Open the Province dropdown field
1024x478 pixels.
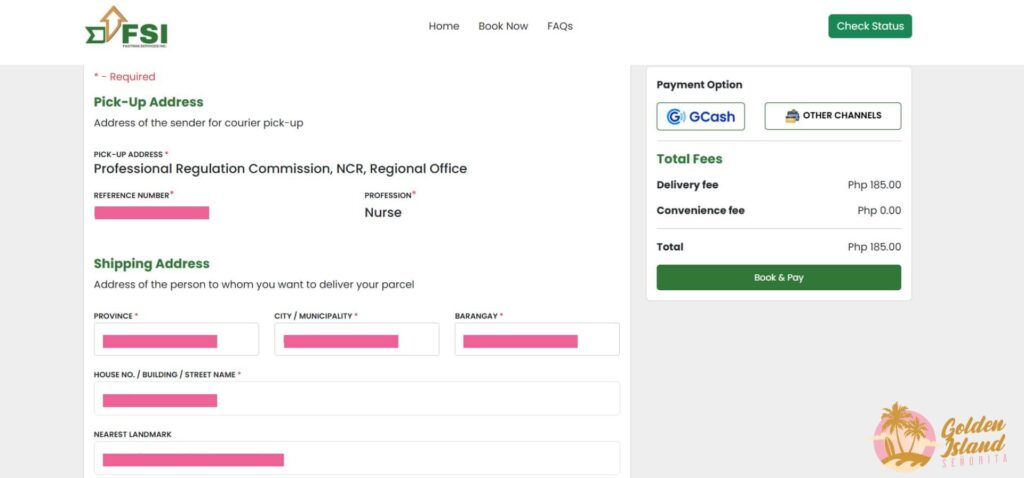point(176,340)
